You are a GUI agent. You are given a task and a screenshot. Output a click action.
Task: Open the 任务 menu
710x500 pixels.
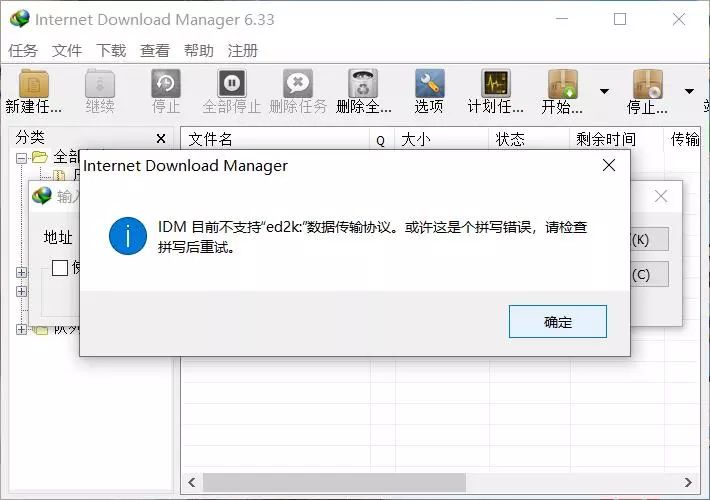pyautogui.click(x=23, y=51)
